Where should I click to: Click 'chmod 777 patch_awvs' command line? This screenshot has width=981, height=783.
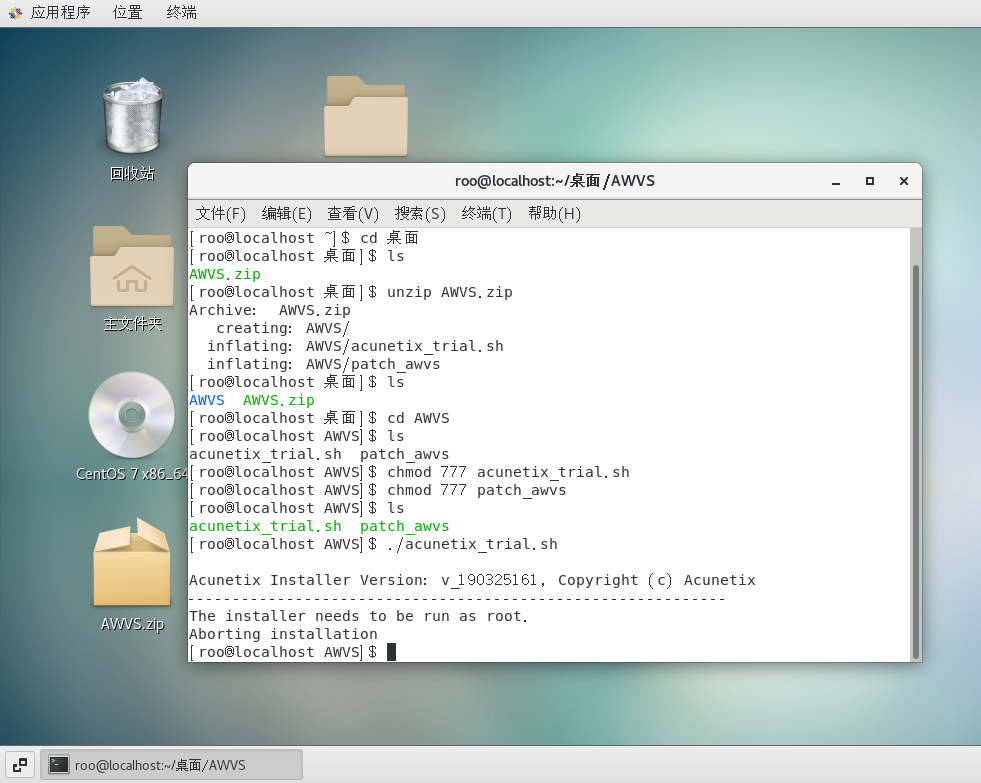[x=477, y=490]
